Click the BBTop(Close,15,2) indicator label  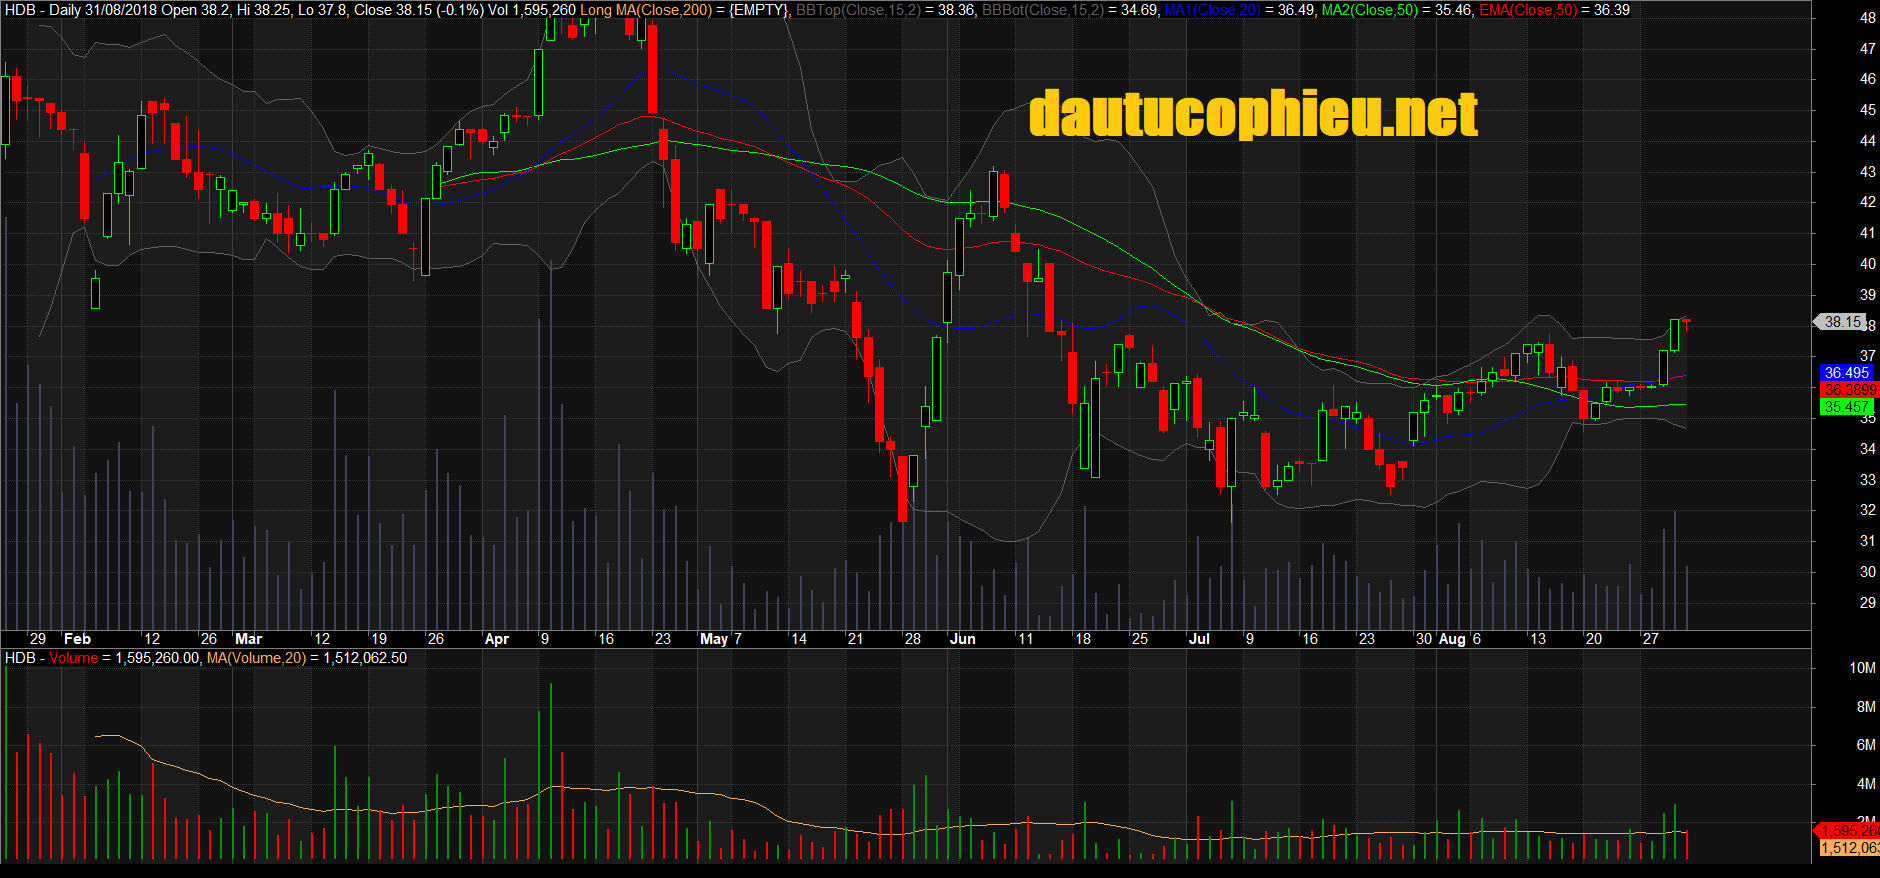(858, 10)
